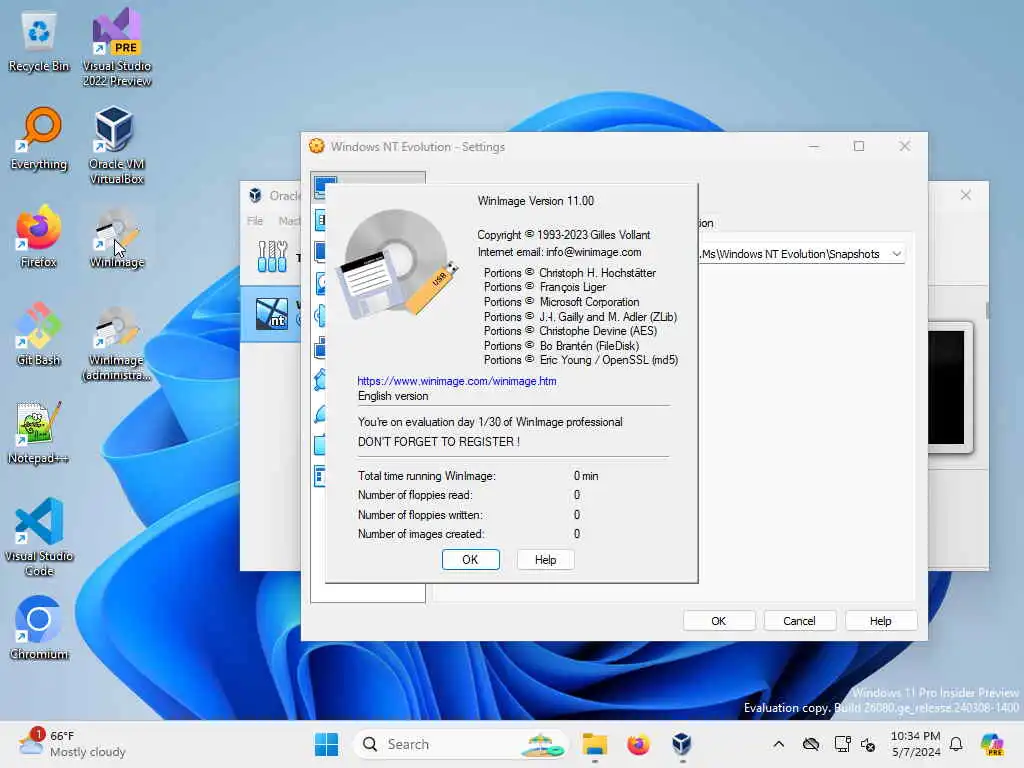Viewport: 1024px width, 768px height.
Task: Close the VirtualBox Manager window
Action: pos(966,195)
